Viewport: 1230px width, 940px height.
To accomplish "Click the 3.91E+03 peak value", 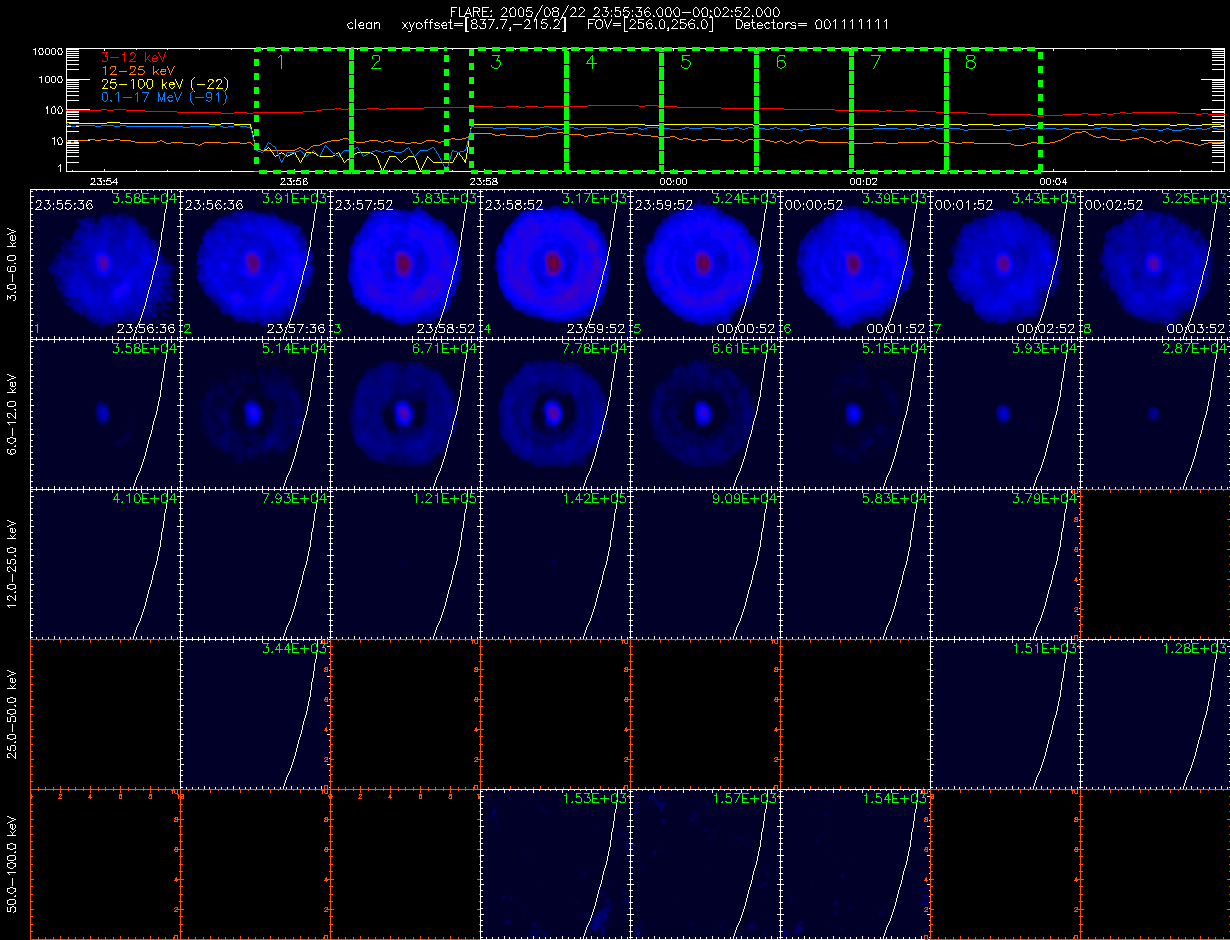I will pos(295,198).
